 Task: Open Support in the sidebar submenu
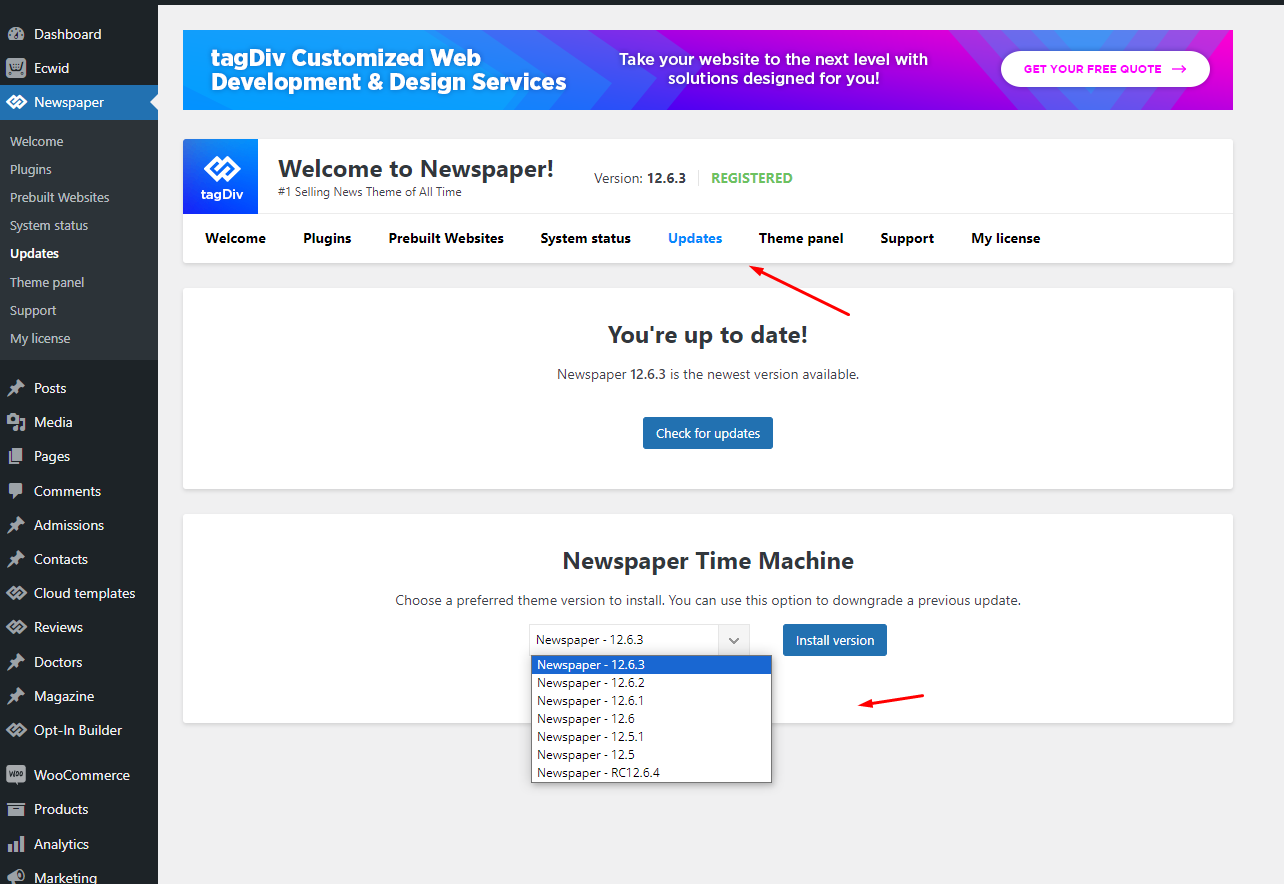(x=33, y=310)
